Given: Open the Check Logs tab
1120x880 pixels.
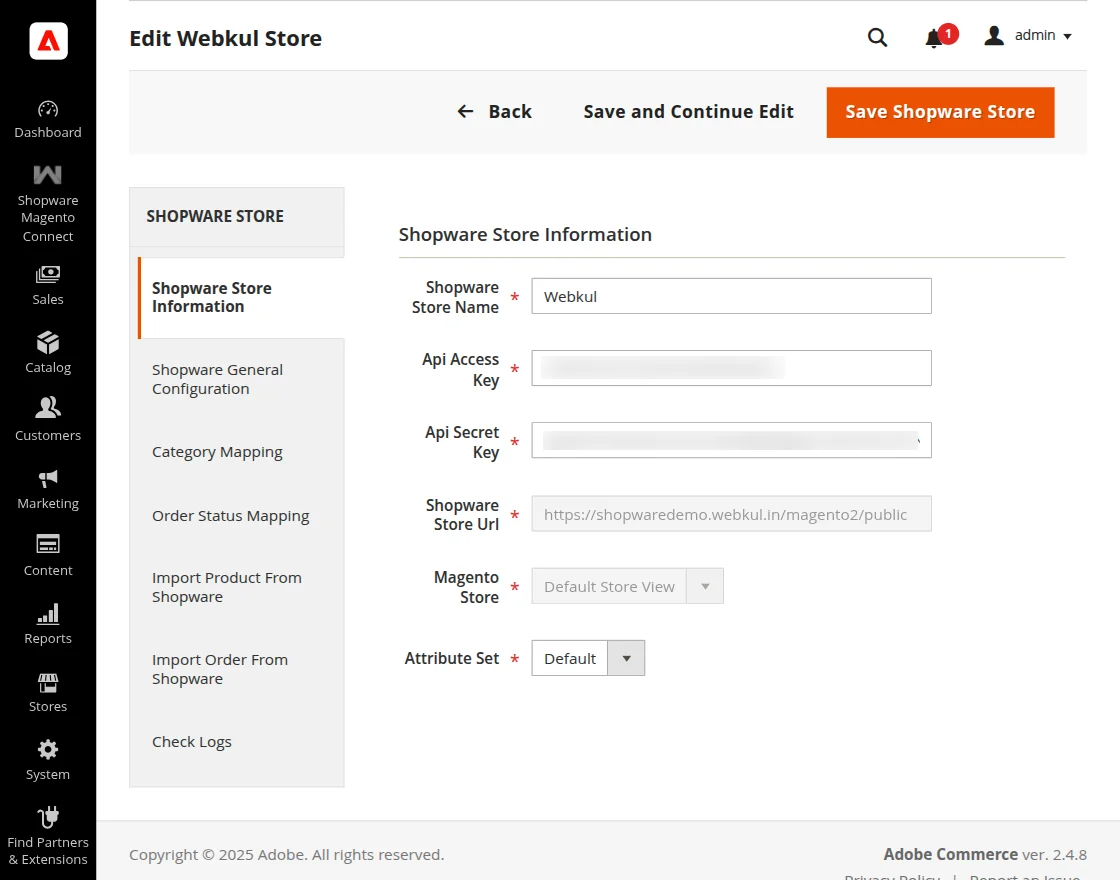Looking at the screenshot, I should (x=192, y=742).
